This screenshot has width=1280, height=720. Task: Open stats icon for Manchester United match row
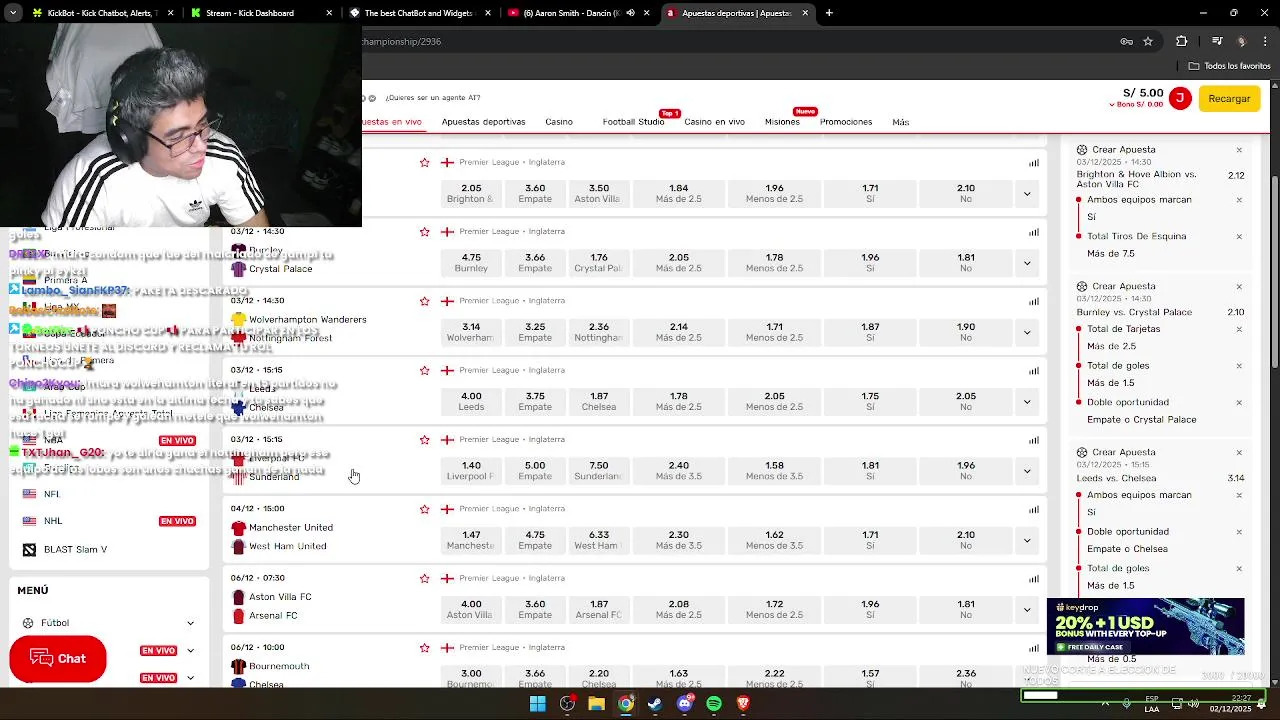[1034, 509]
